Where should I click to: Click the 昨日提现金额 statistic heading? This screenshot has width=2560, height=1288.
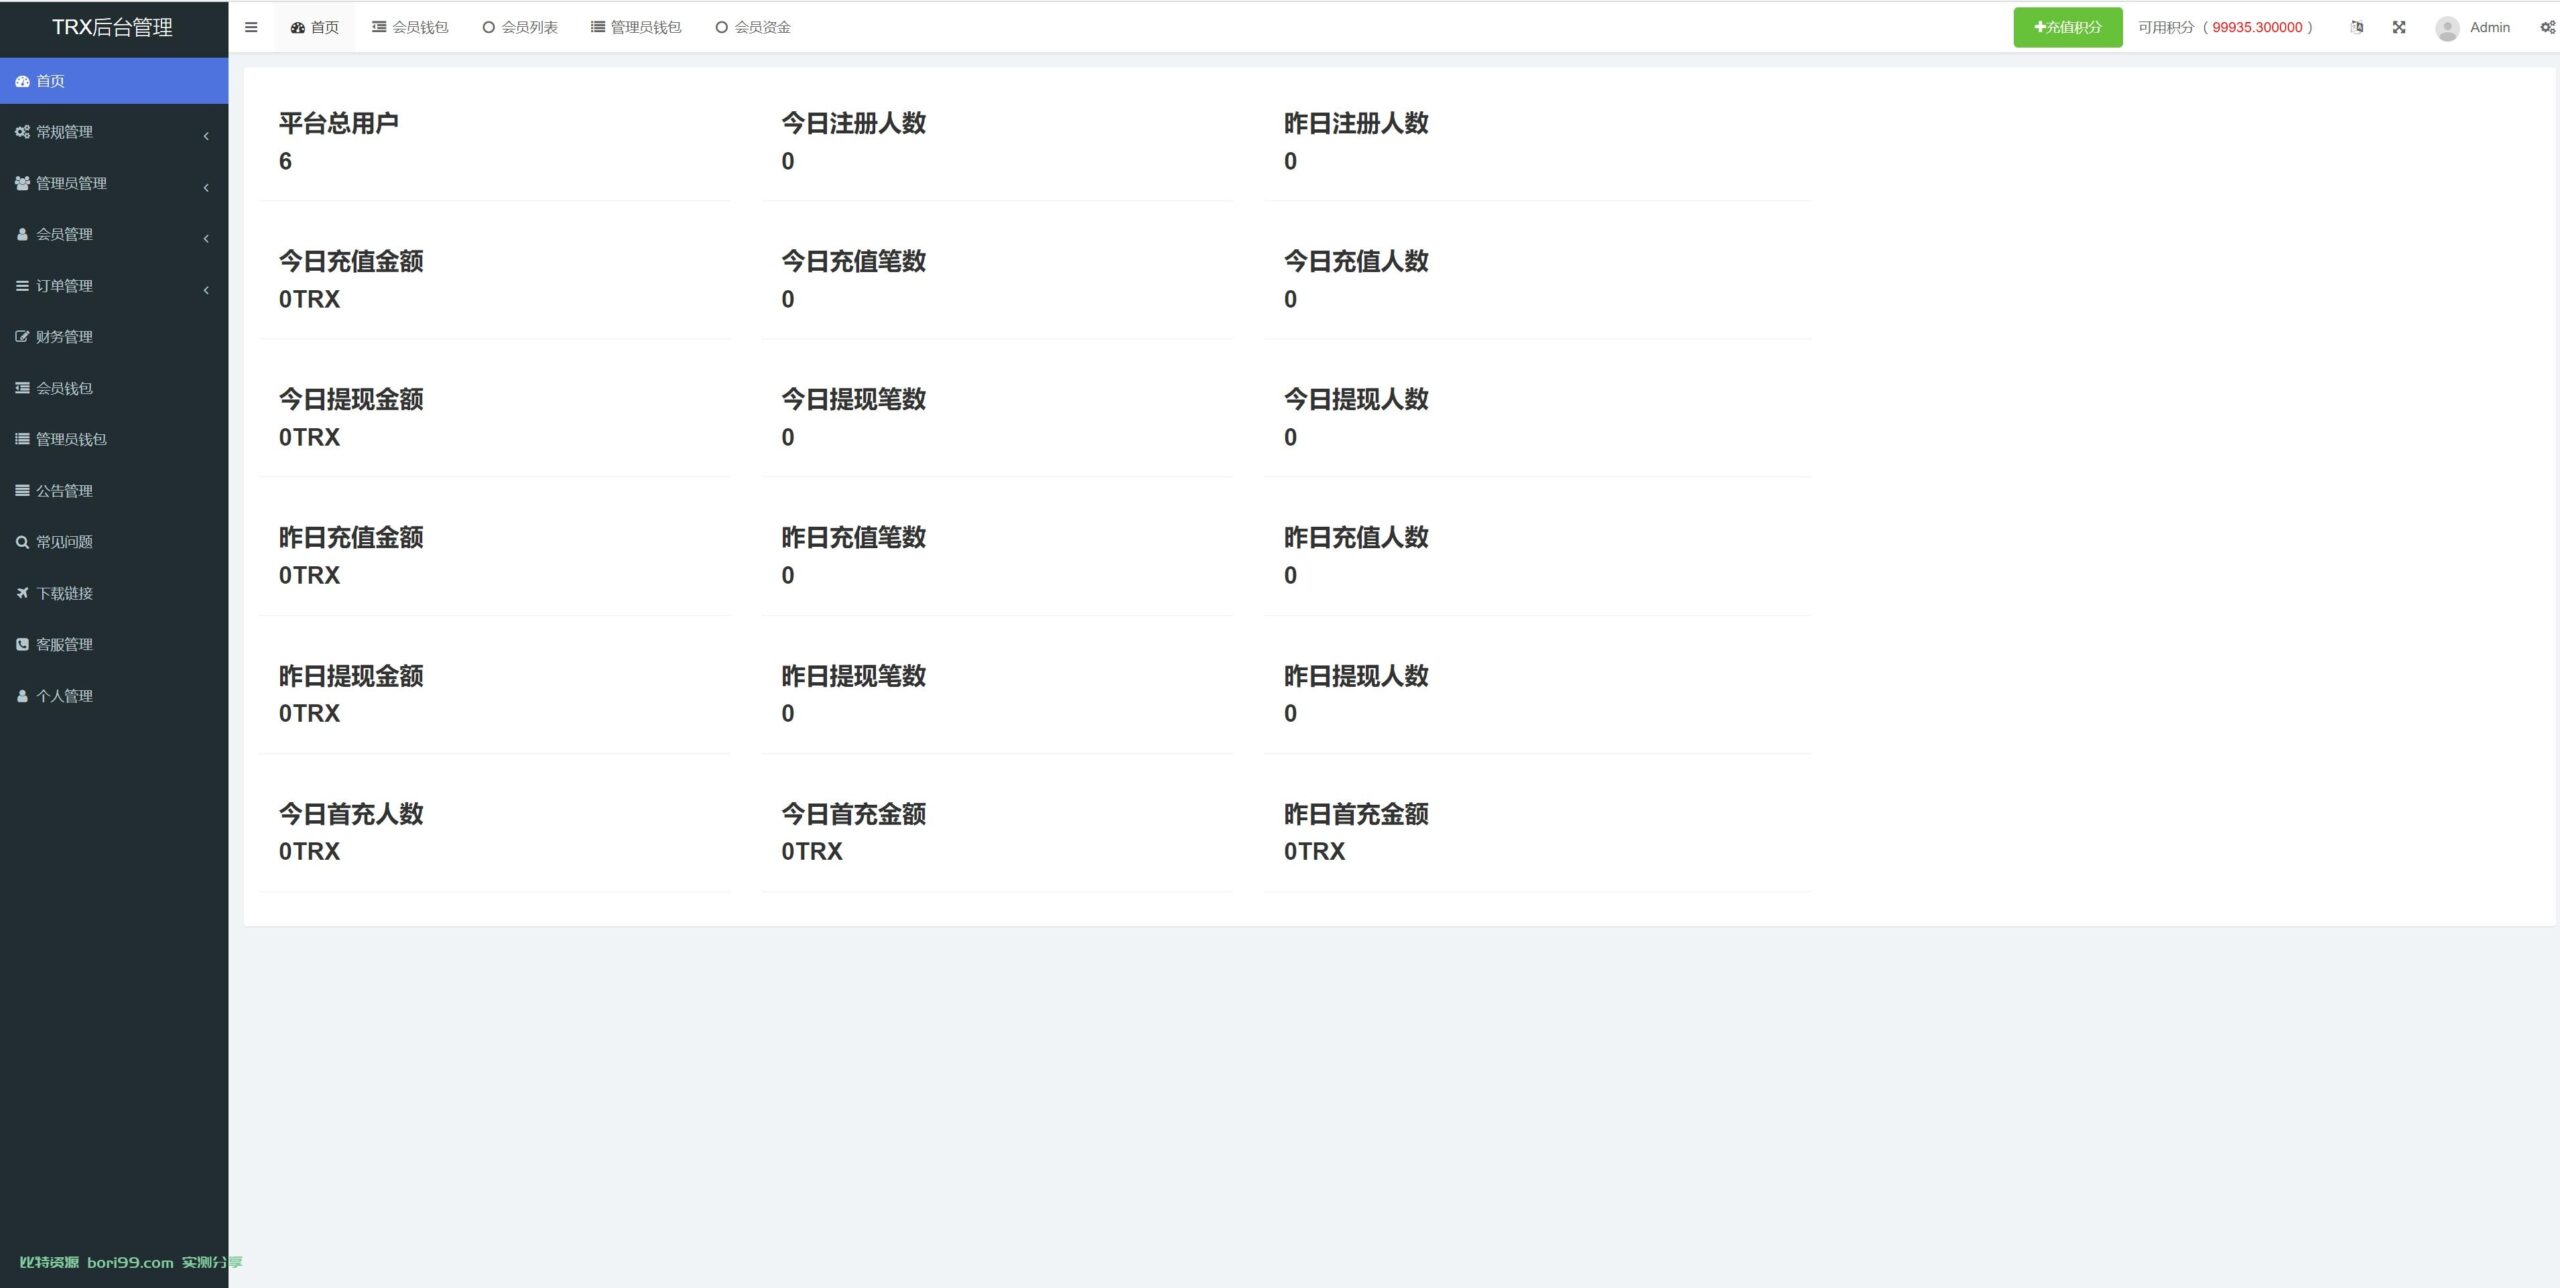coord(351,676)
